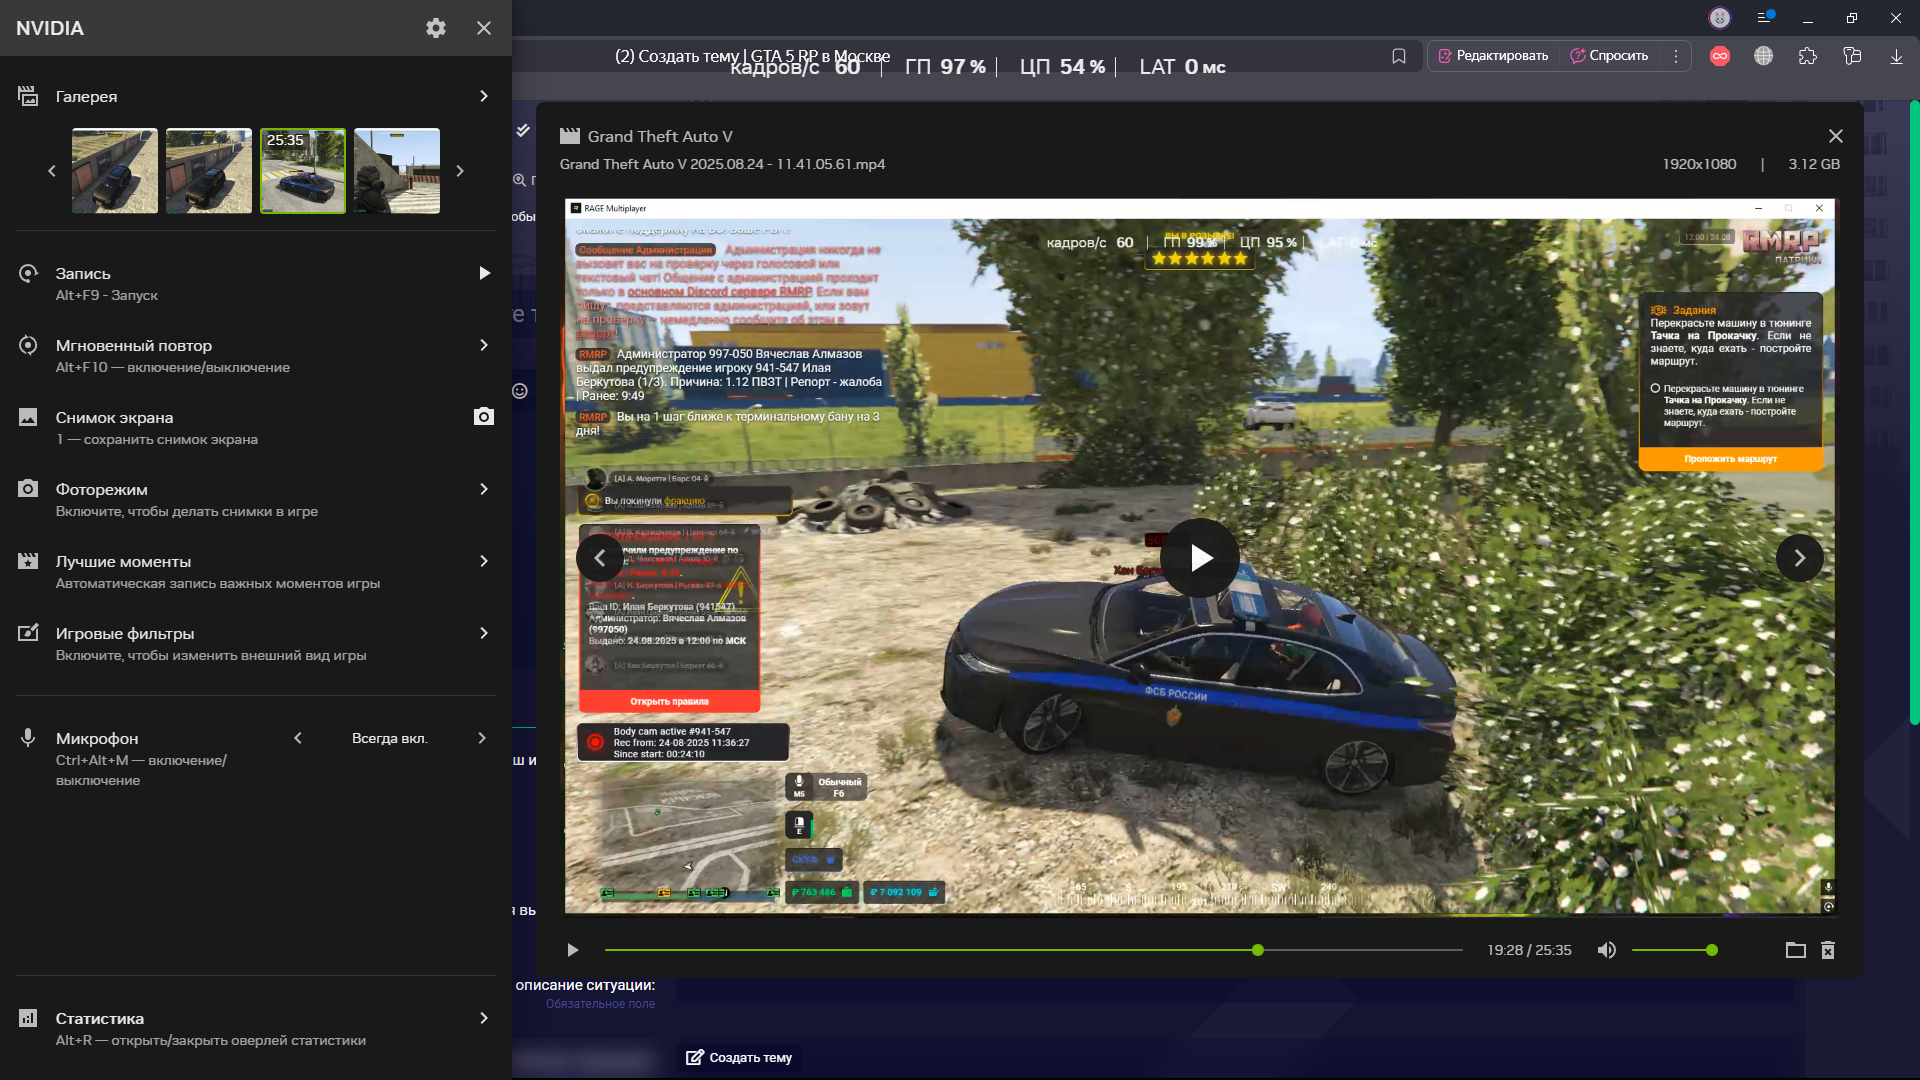The image size is (1920, 1080).
Task: Click the browser extensions puzzle icon
Action: (1807, 56)
